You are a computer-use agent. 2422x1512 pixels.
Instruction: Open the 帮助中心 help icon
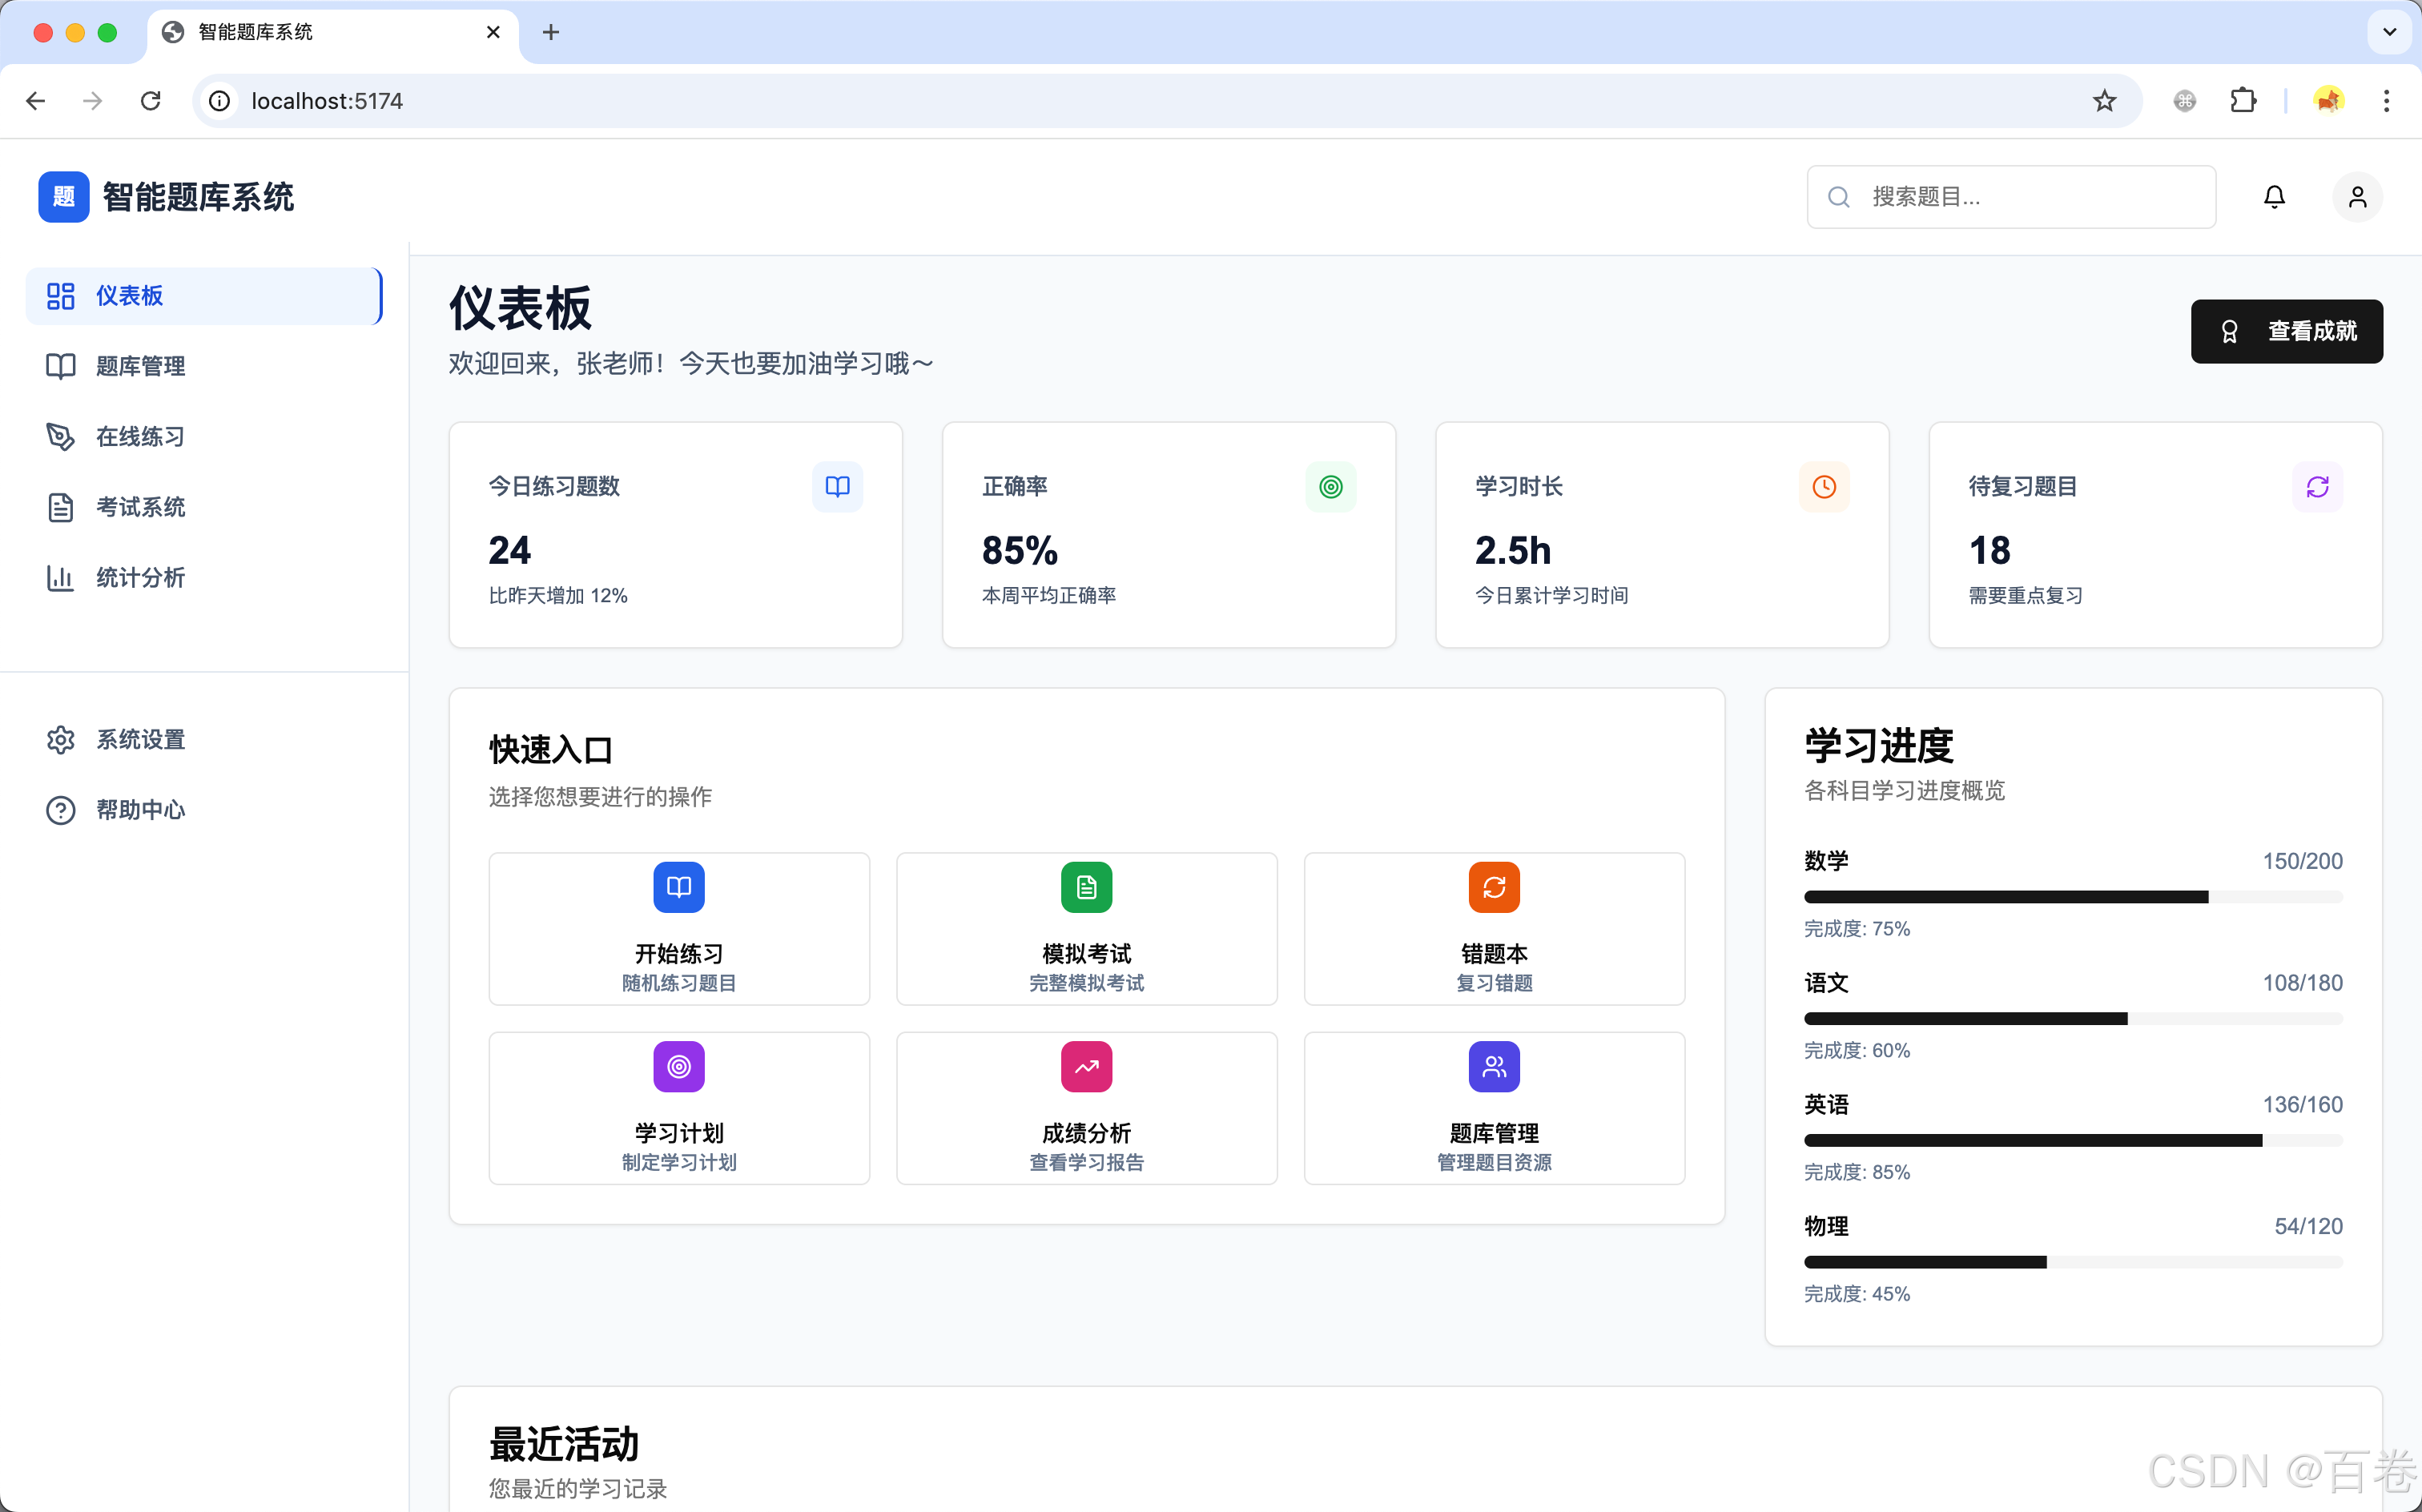60,810
